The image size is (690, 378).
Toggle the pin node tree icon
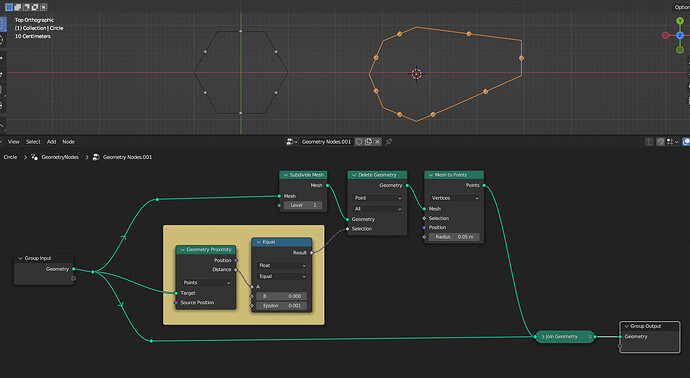(389, 142)
